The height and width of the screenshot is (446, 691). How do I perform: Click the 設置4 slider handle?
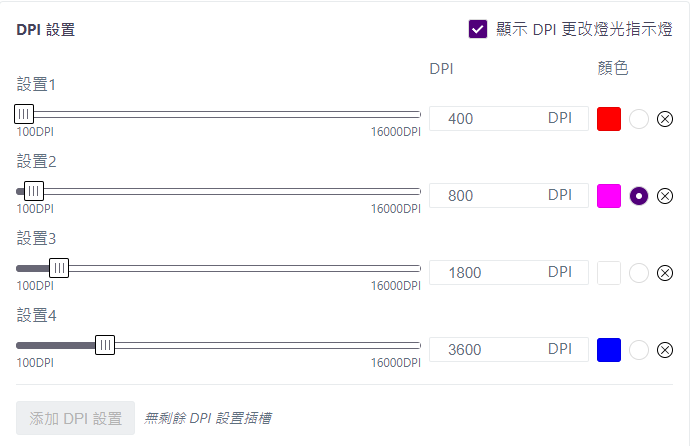click(105, 345)
